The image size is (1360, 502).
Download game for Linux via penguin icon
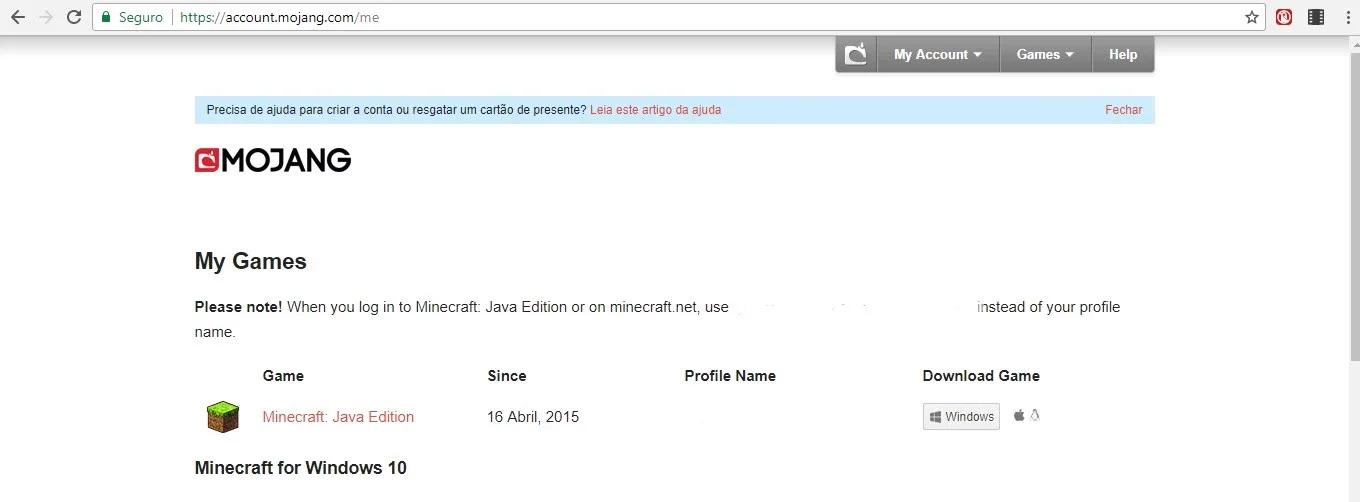coord(1035,415)
